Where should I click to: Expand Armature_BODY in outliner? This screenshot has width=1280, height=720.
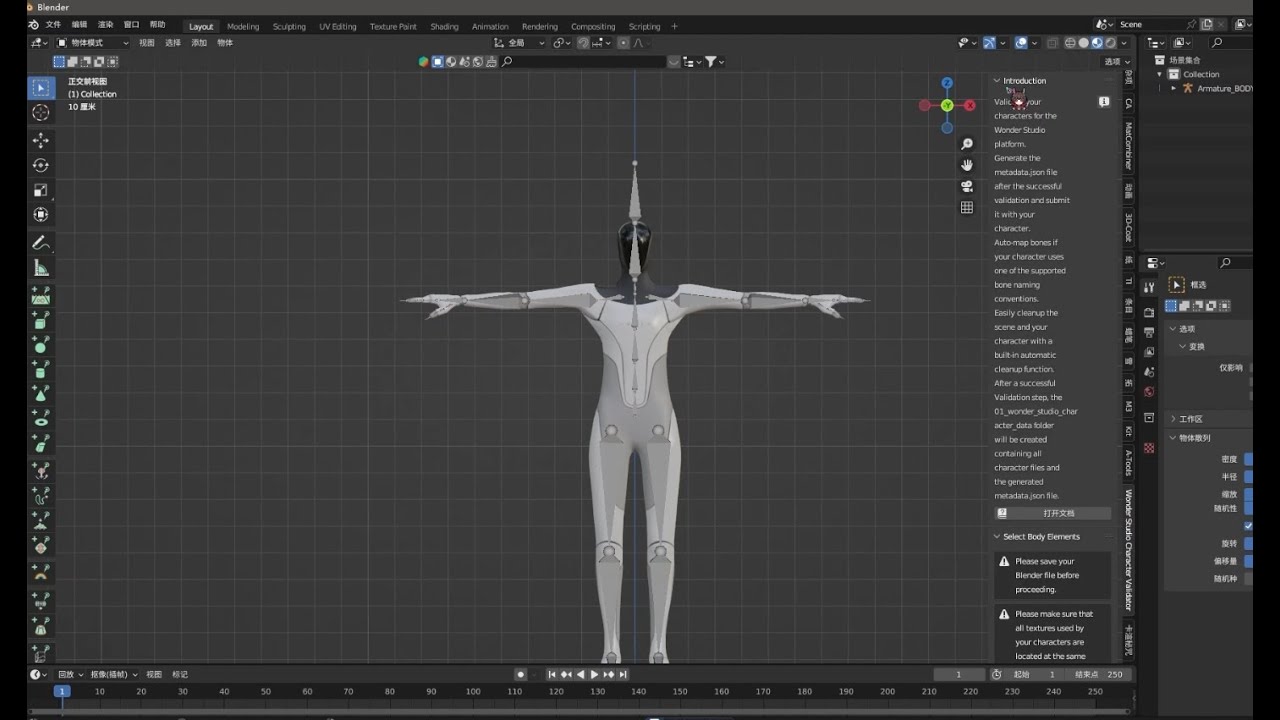tap(1174, 88)
